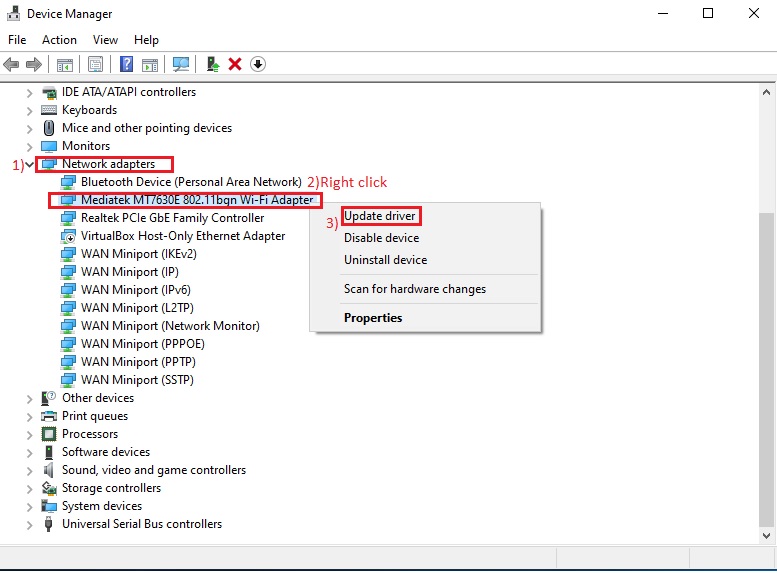The width and height of the screenshot is (777, 573).
Task: Click the circled down-arrow toolbar icon
Action: tap(258, 64)
